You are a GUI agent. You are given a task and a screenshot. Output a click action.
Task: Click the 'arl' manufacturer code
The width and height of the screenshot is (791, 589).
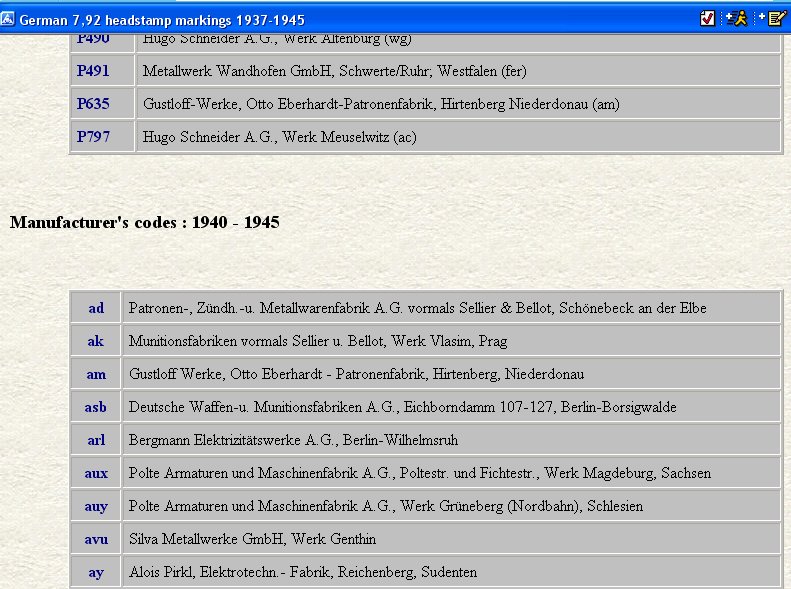point(96,440)
